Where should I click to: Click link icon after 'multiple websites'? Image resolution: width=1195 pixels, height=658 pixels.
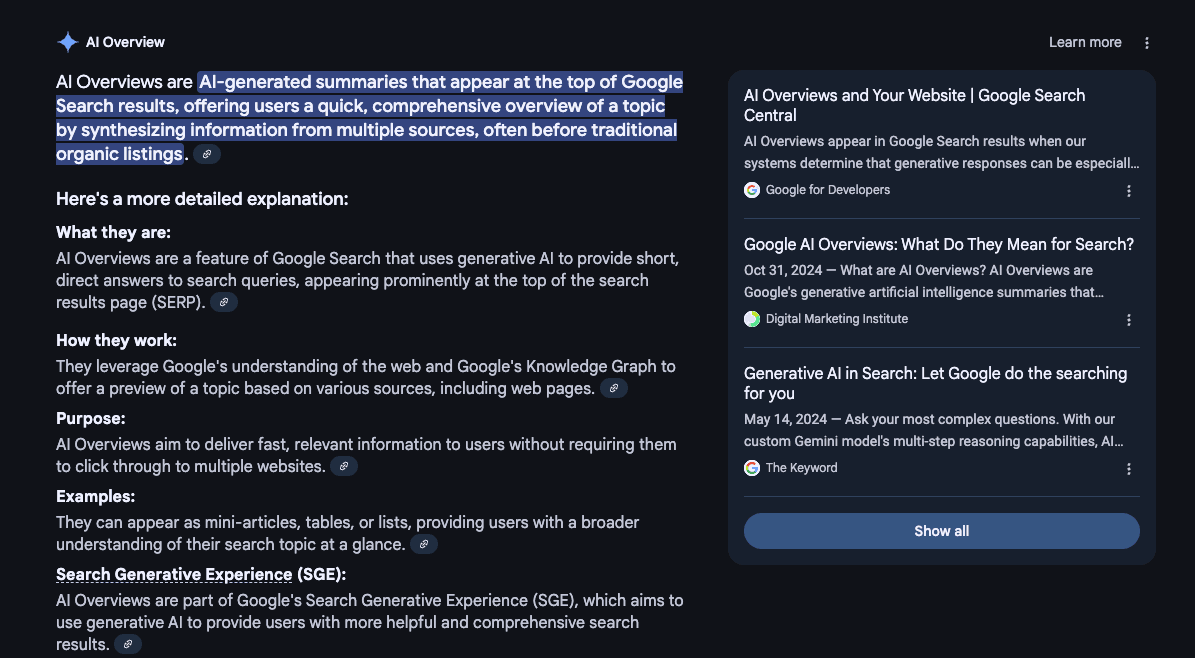[344, 466]
